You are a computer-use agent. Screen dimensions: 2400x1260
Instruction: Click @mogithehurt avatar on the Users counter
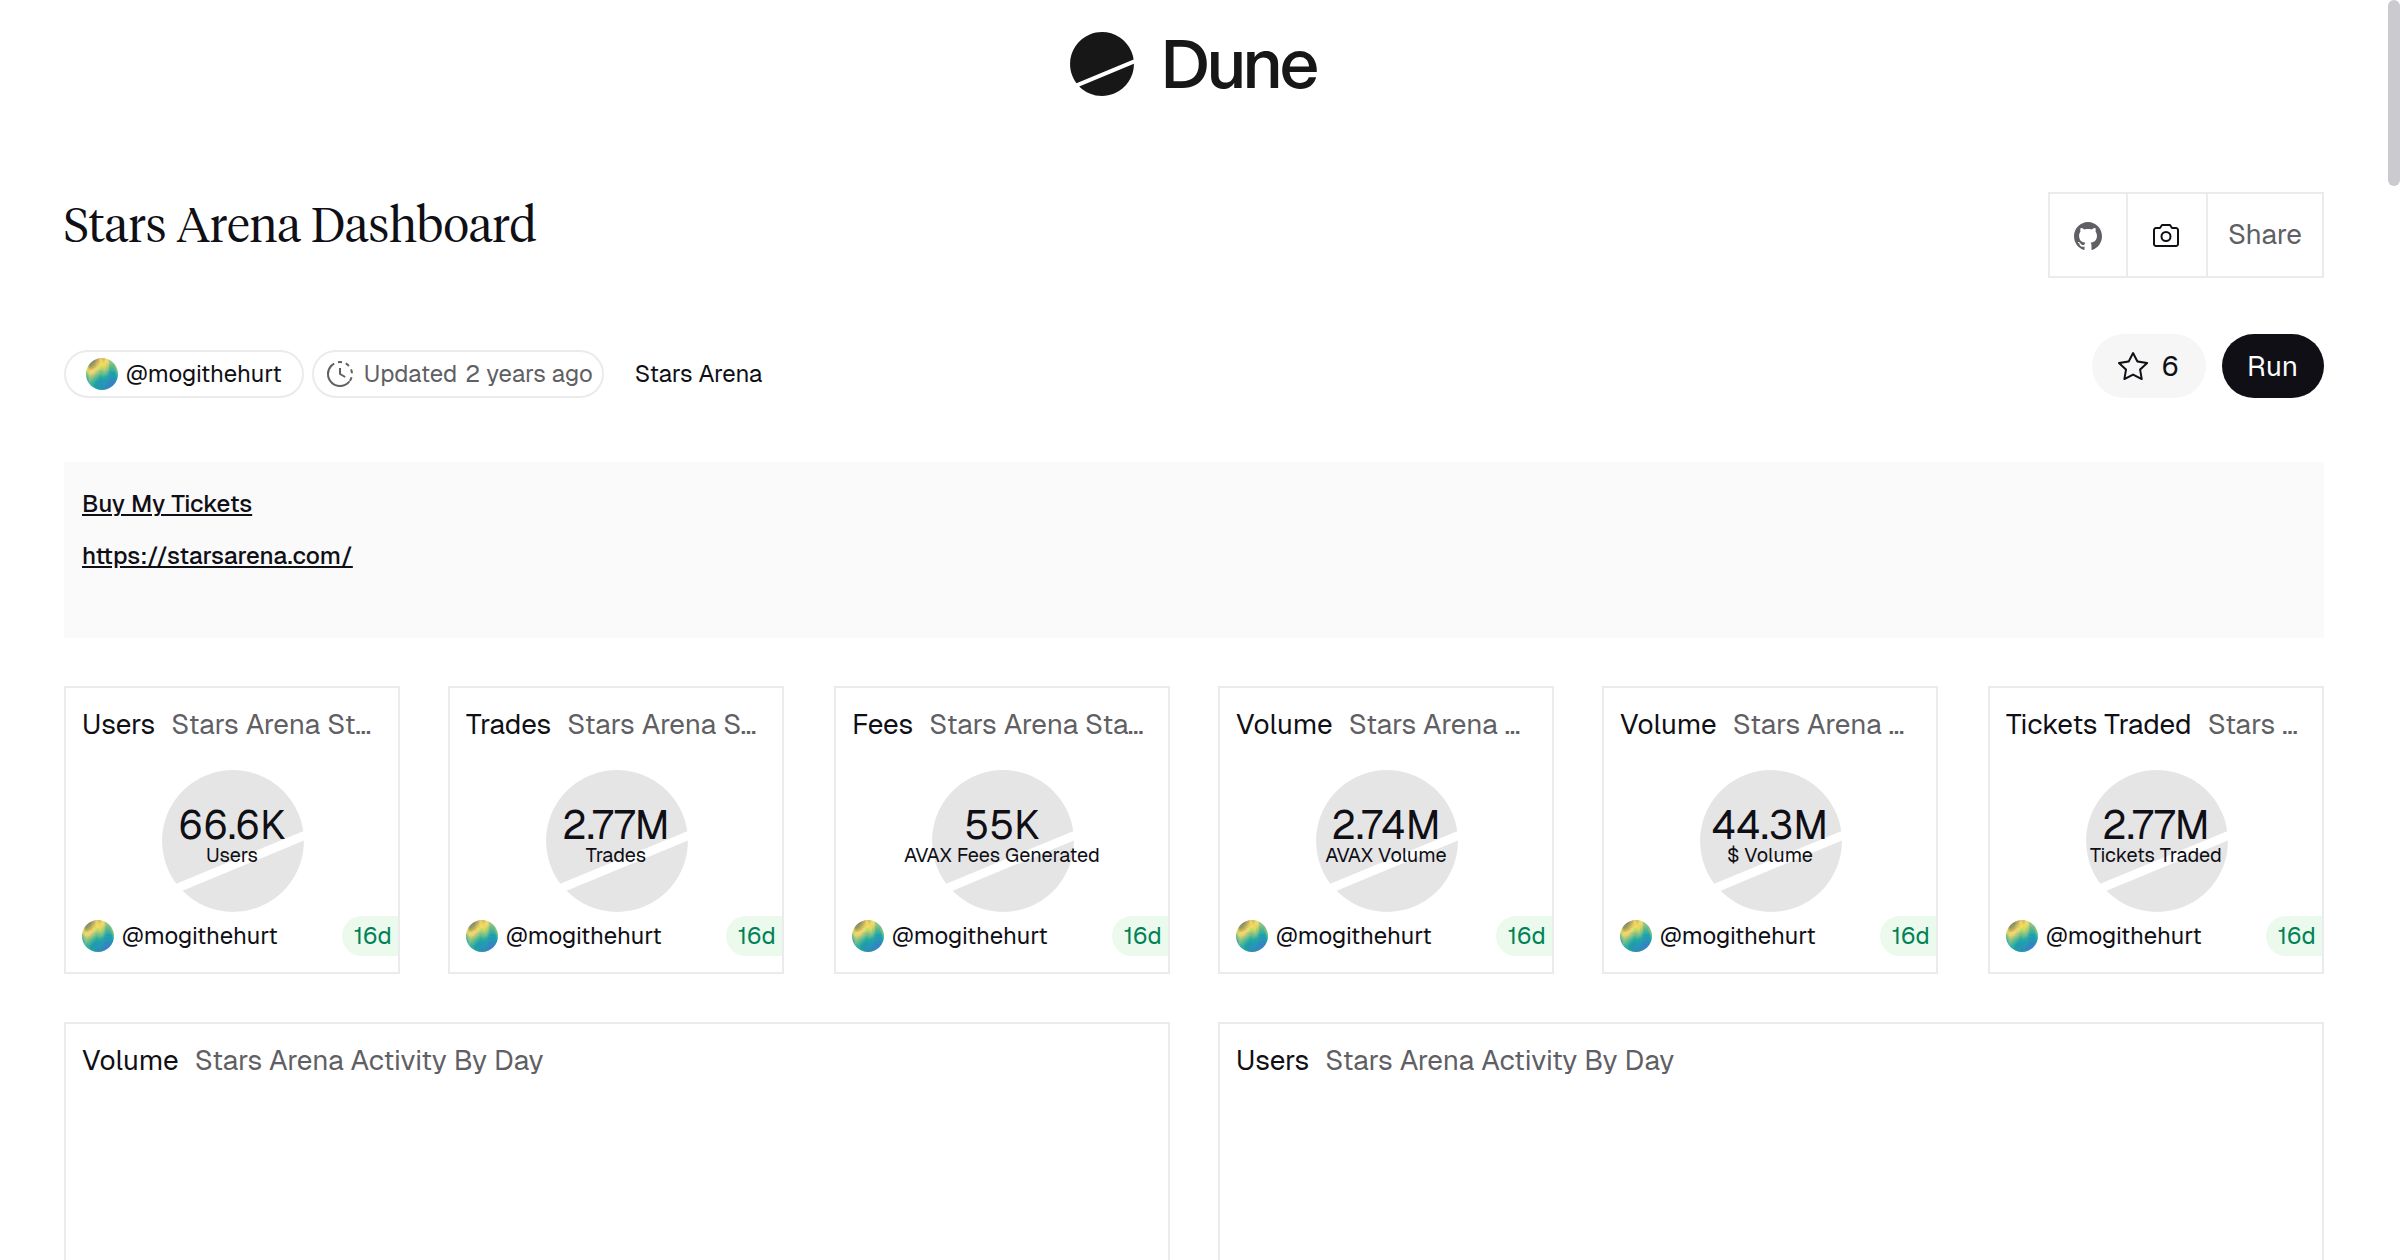(97, 936)
